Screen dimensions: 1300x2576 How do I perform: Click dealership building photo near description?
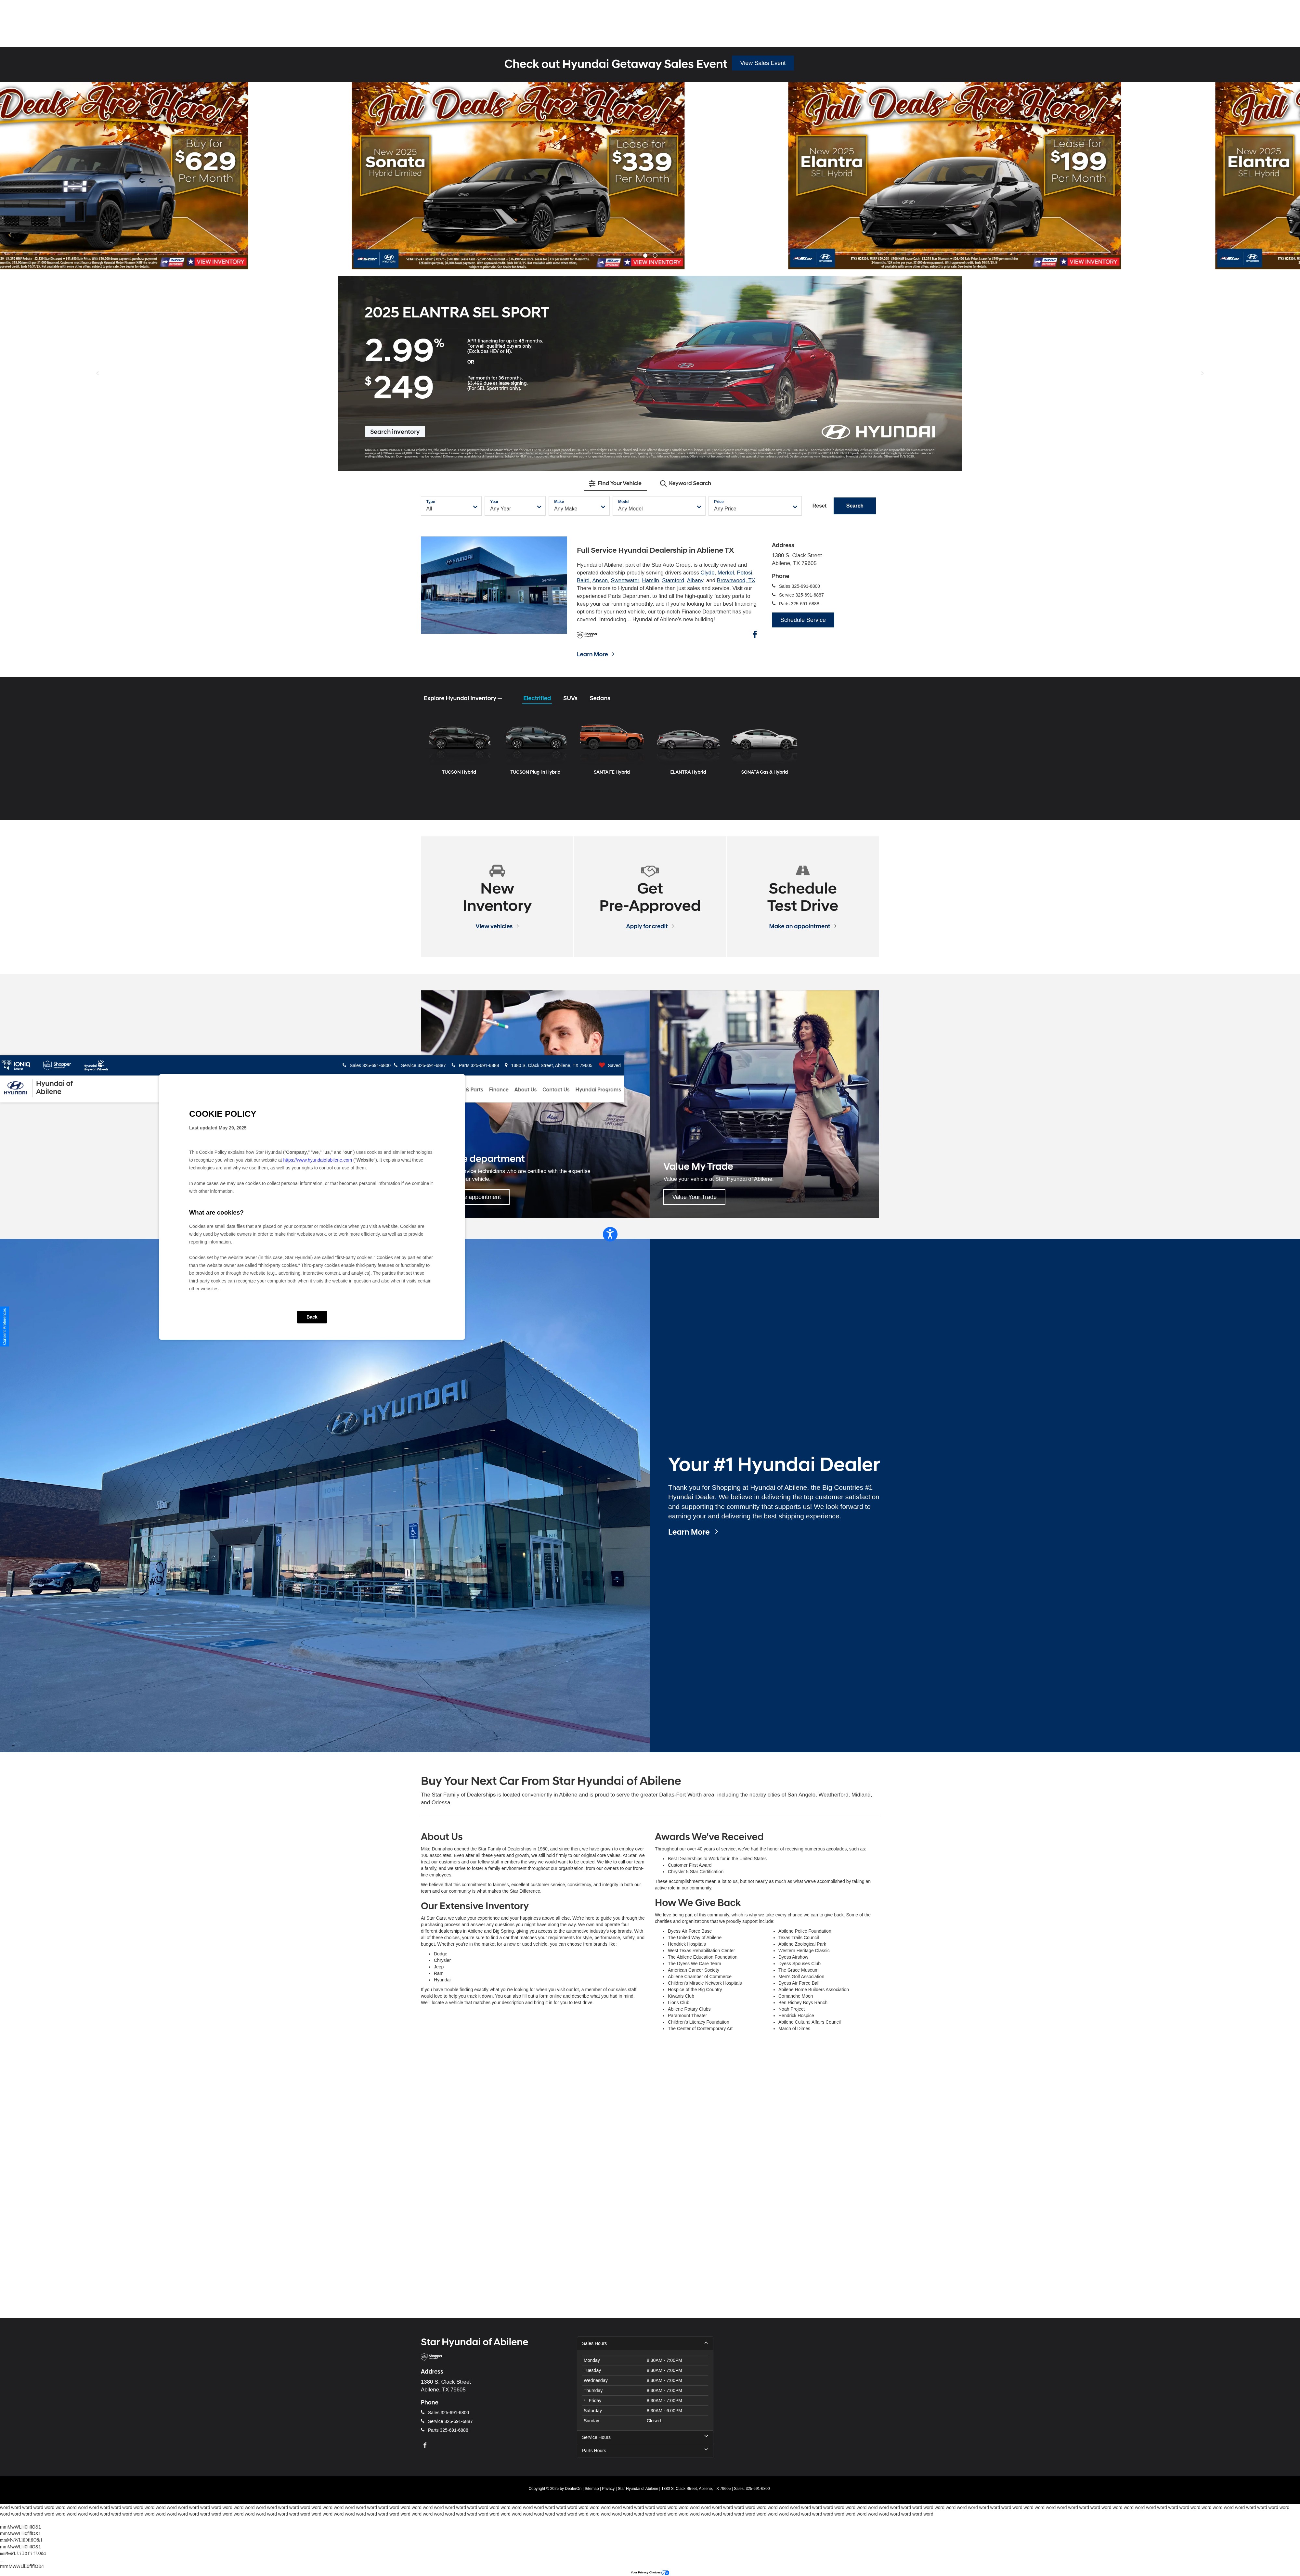pyautogui.click(x=494, y=585)
